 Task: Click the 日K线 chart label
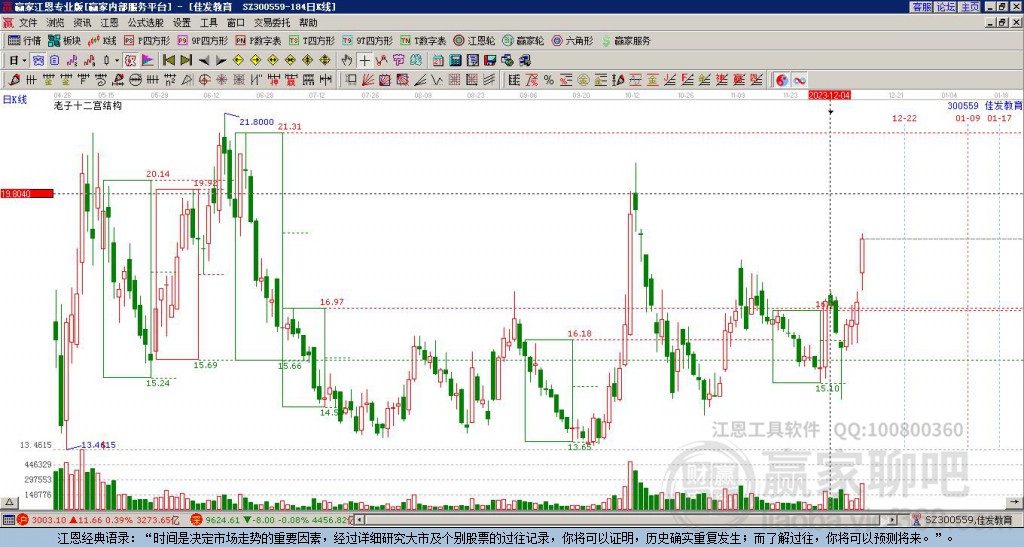15,99
